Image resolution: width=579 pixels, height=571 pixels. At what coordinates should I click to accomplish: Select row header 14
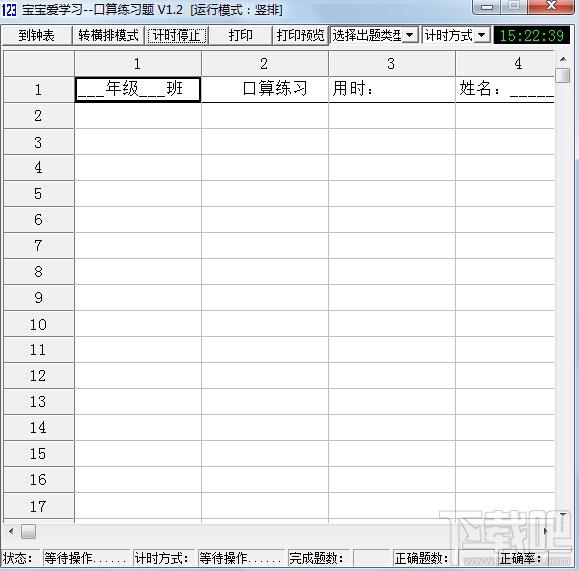click(x=38, y=428)
